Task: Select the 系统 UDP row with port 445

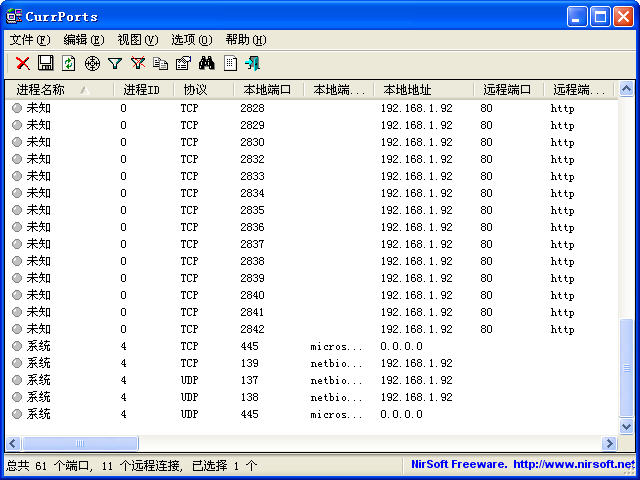Action: (311, 414)
